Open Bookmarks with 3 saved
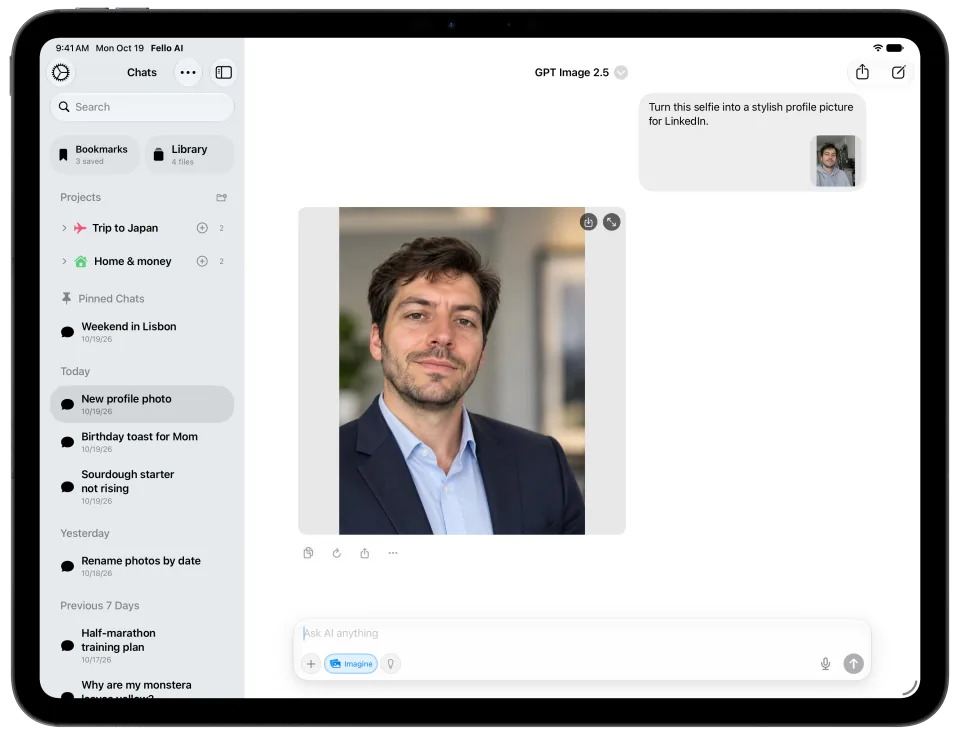Image resolution: width=960 pixels, height=736 pixels. tap(95, 155)
